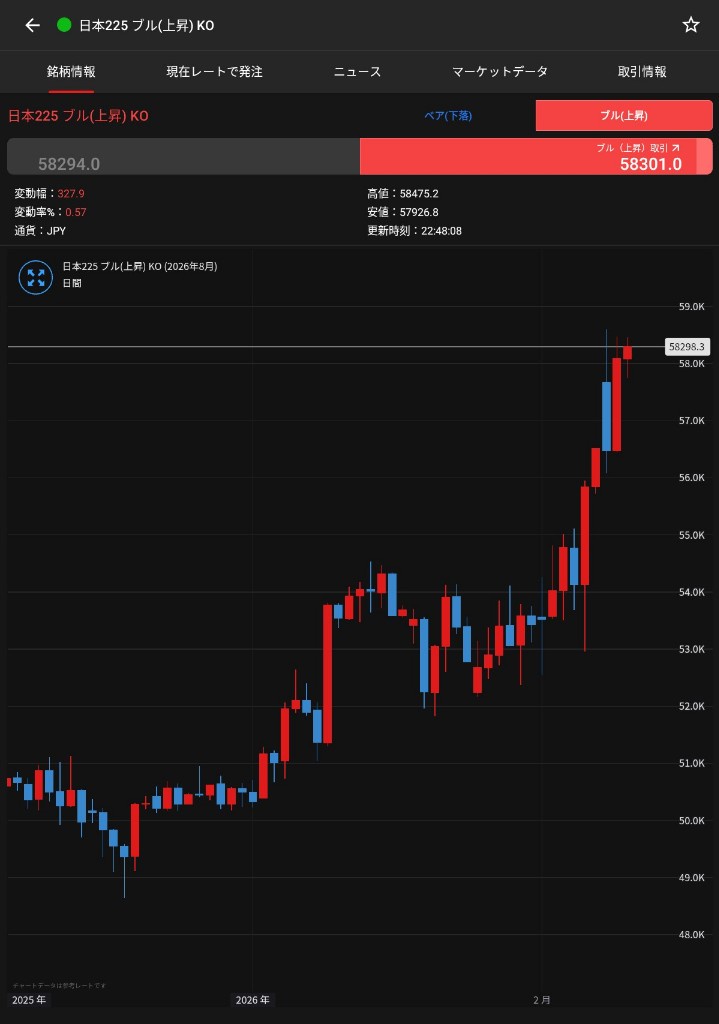This screenshot has width=719, height=1024.
Task: Tap the red 58301.0 price button
Action: coord(536,157)
